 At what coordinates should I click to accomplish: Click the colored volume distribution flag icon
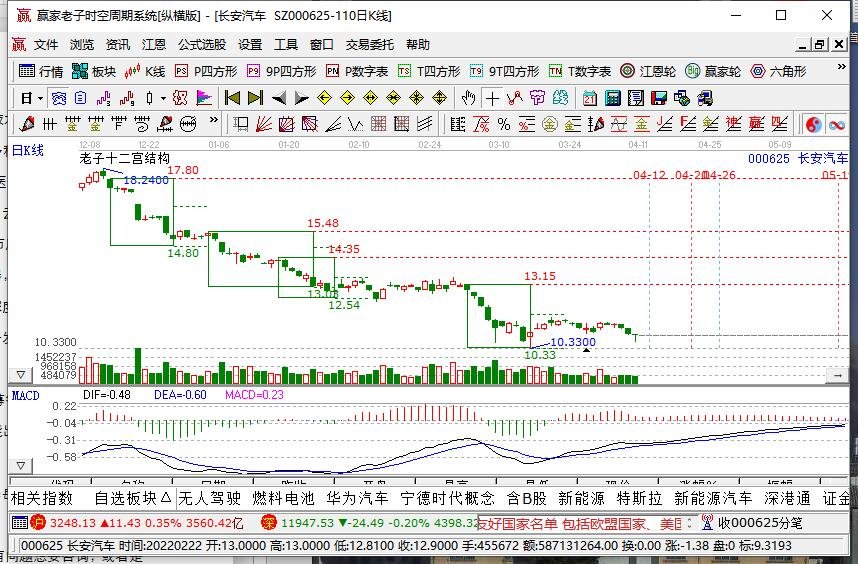pyautogui.click(x=204, y=98)
